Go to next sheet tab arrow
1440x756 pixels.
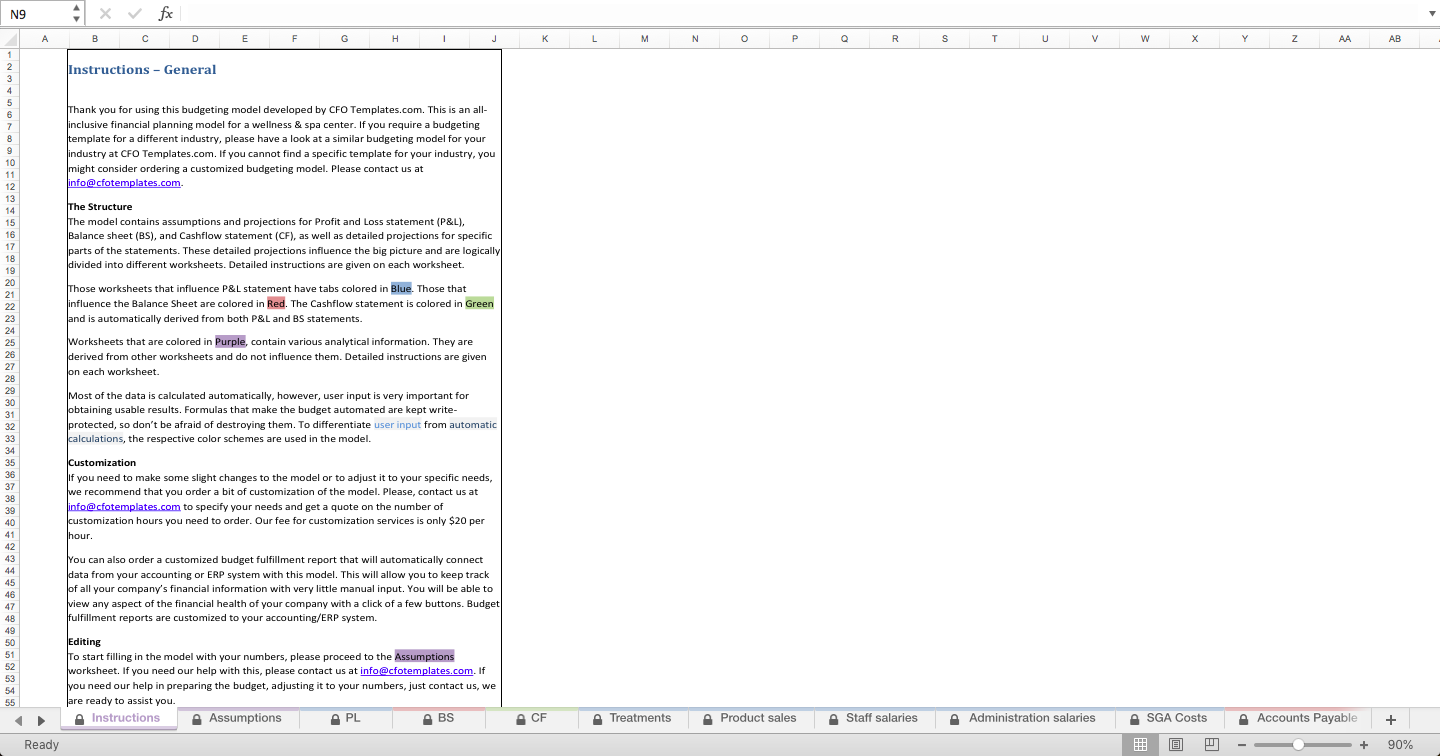(x=41, y=719)
